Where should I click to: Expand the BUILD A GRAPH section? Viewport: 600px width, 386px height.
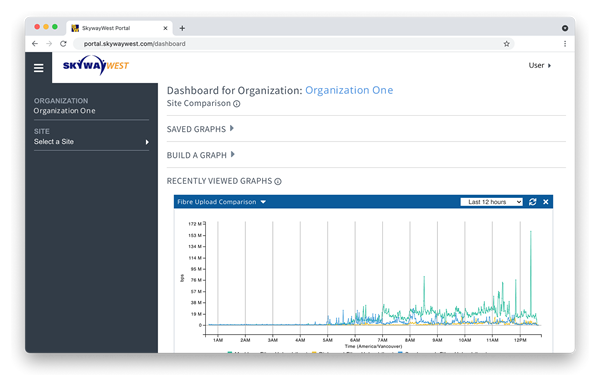point(201,155)
